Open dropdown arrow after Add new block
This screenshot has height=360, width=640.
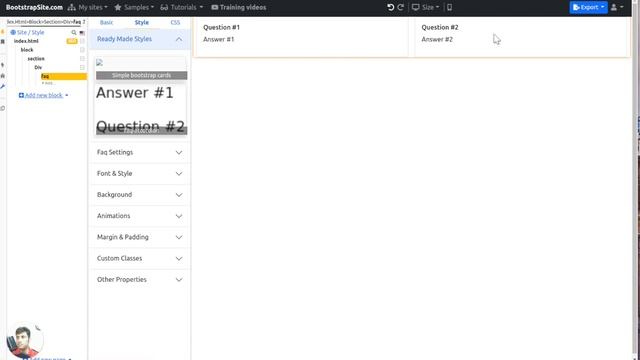(67, 96)
